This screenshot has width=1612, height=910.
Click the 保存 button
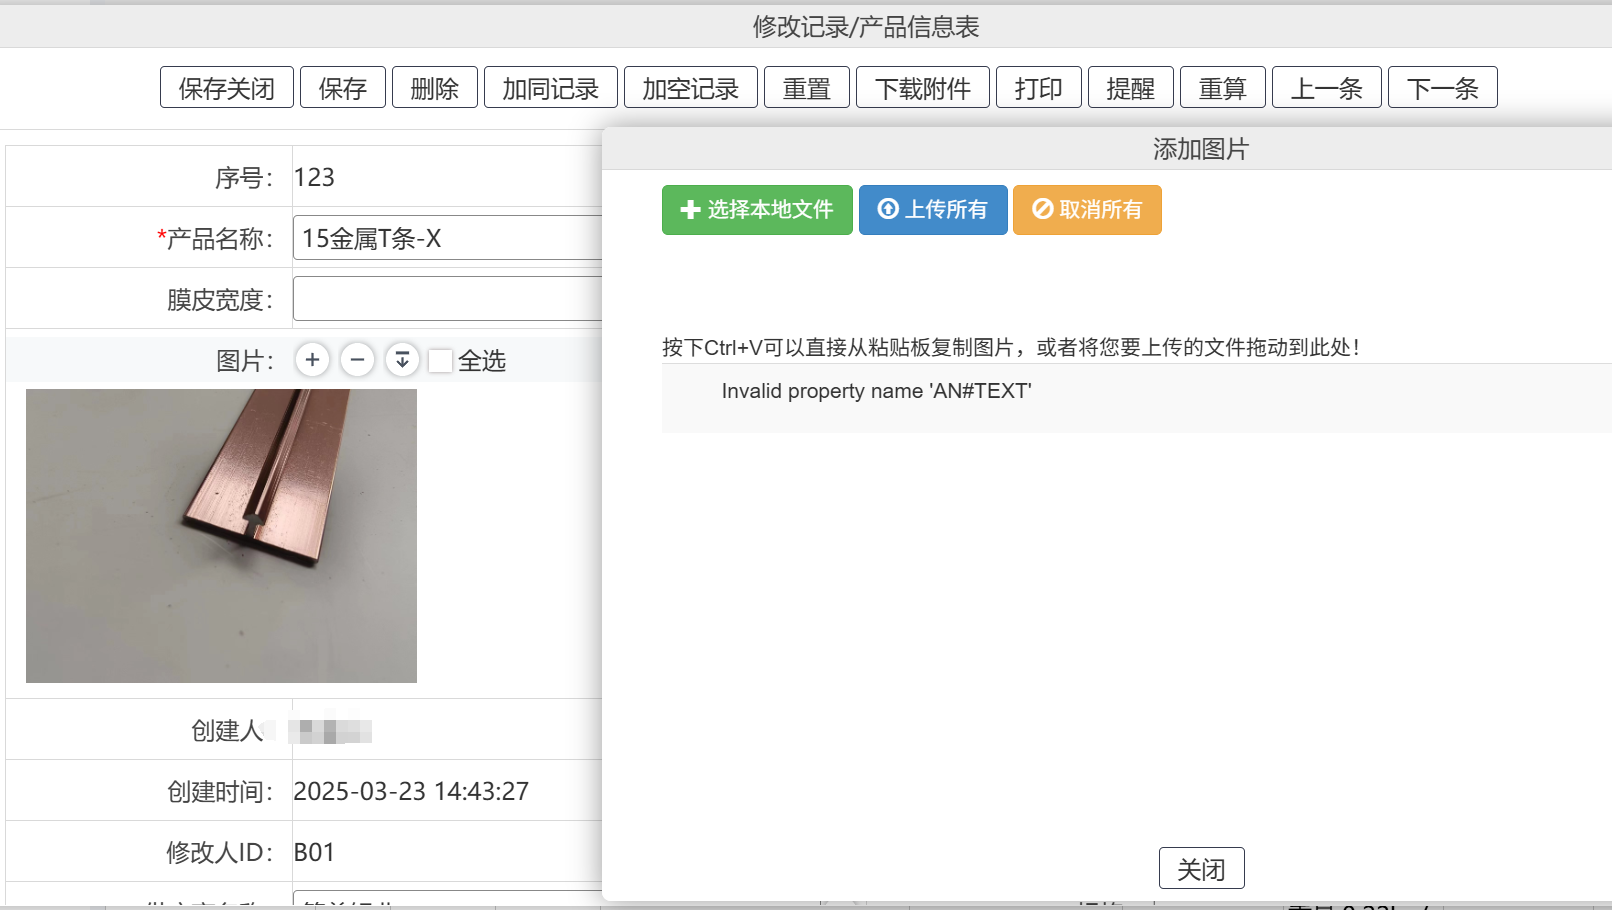(343, 87)
